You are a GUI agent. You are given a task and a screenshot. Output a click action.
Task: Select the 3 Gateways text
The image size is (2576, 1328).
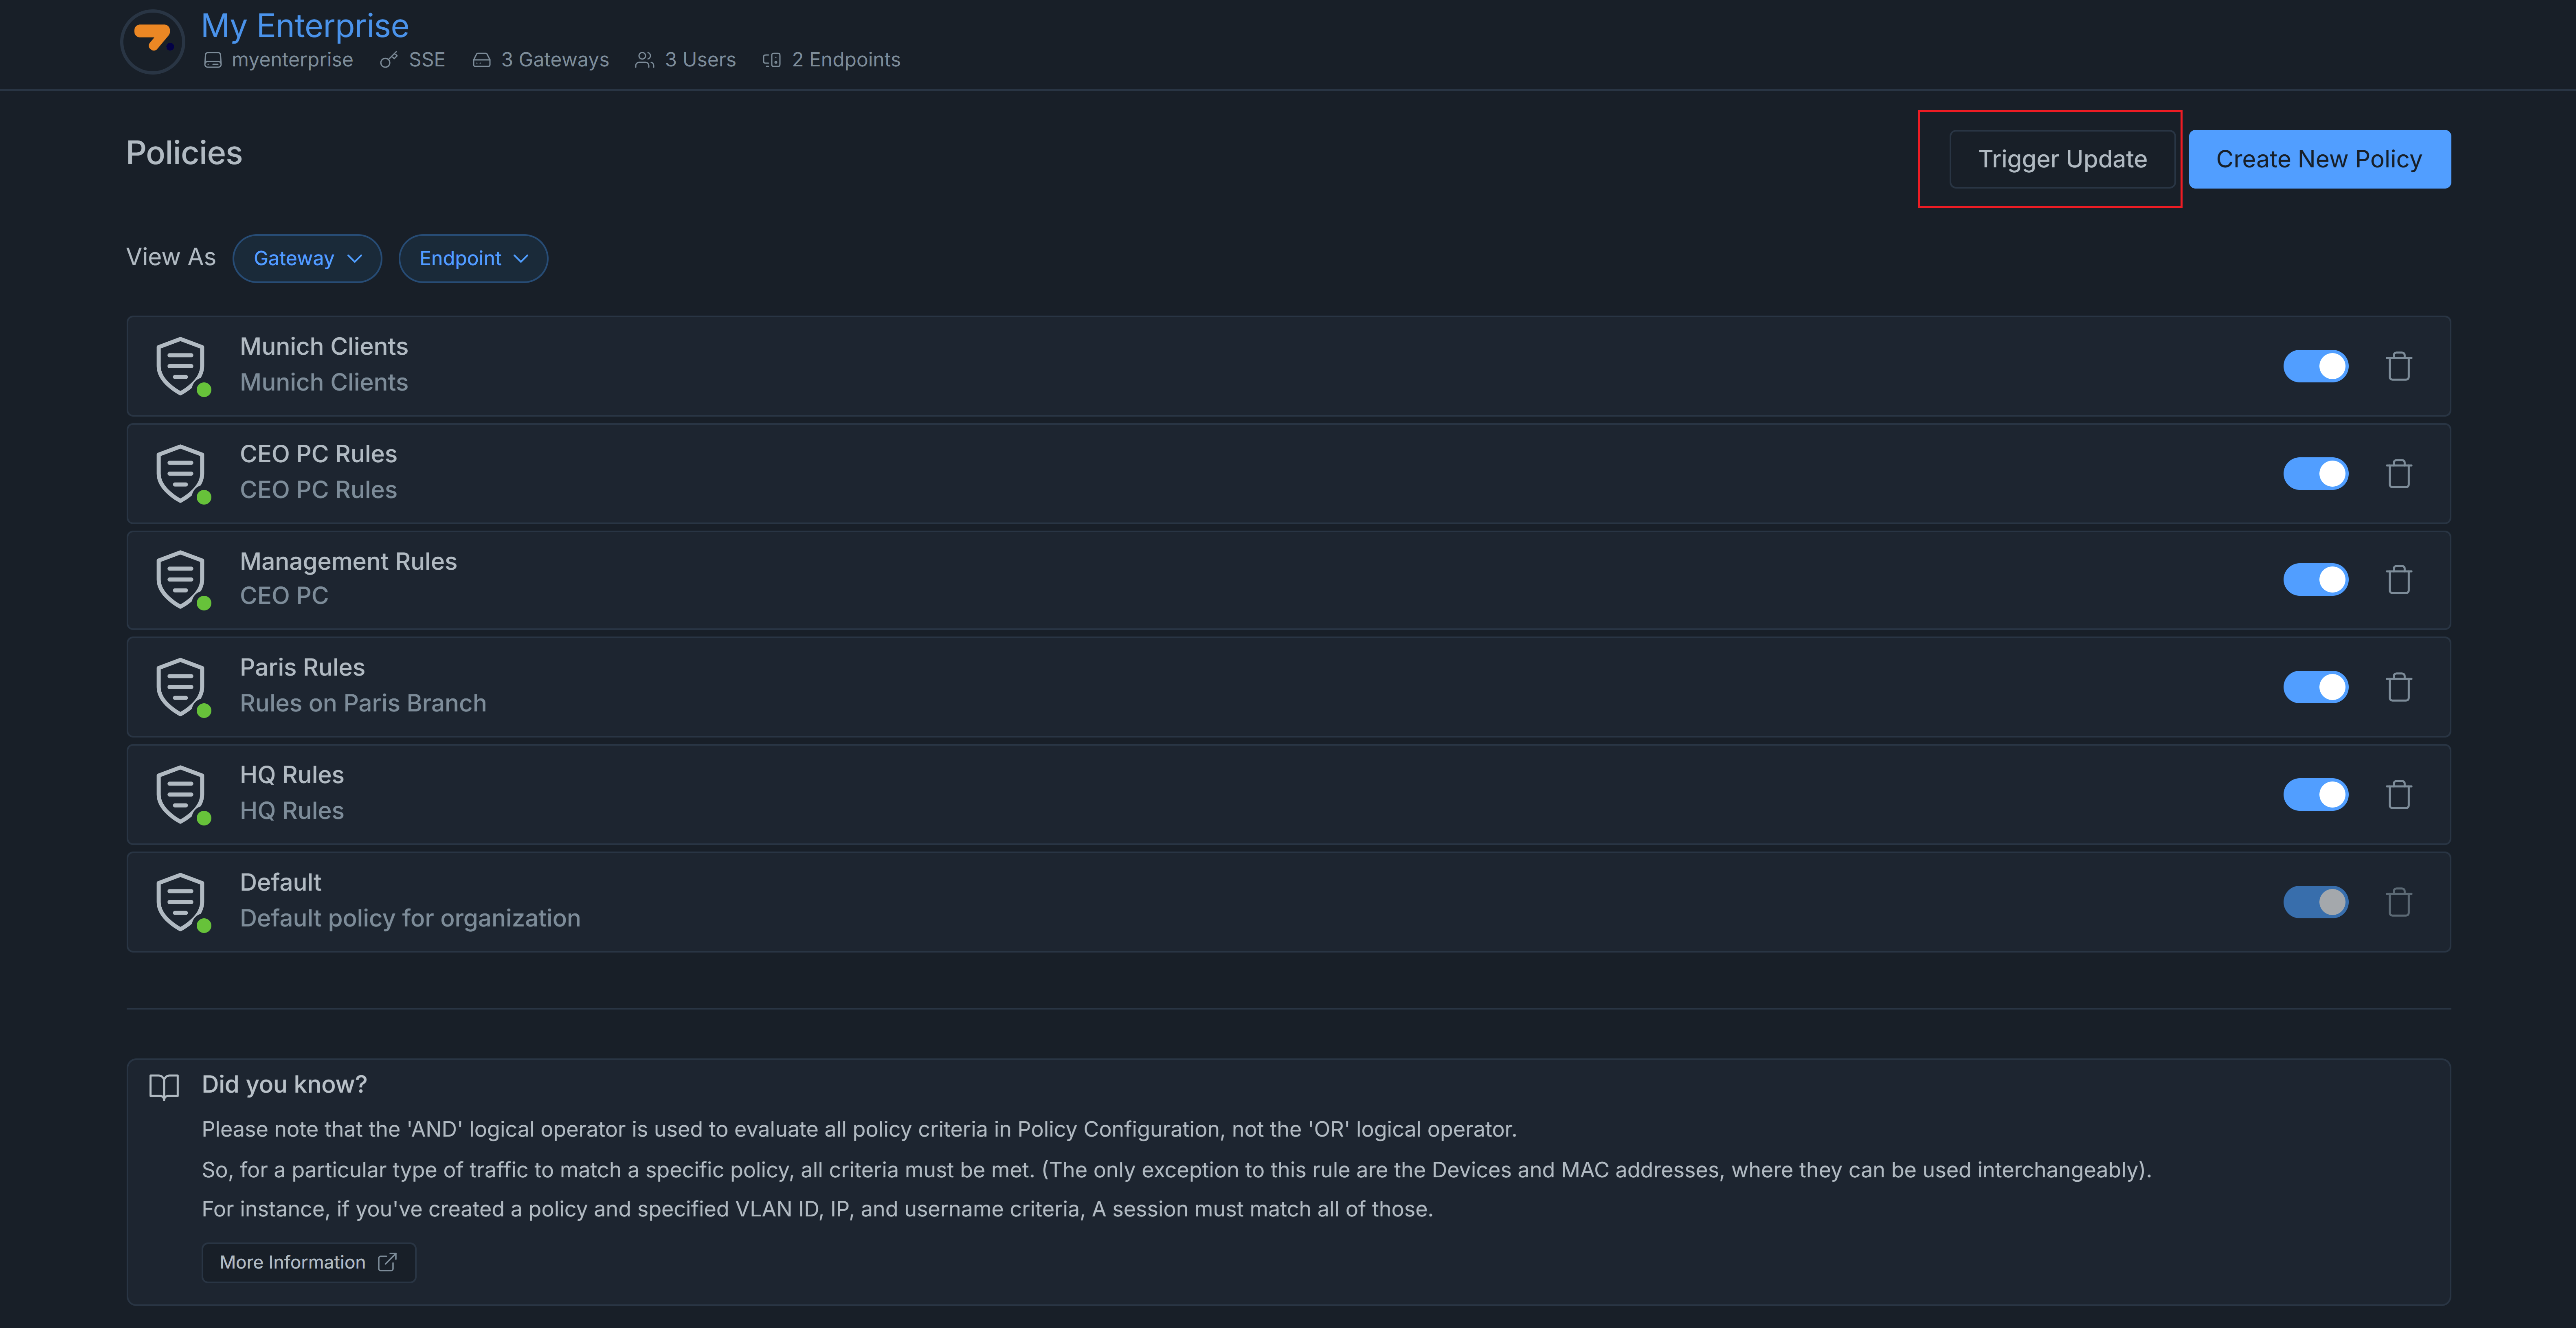coord(555,60)
